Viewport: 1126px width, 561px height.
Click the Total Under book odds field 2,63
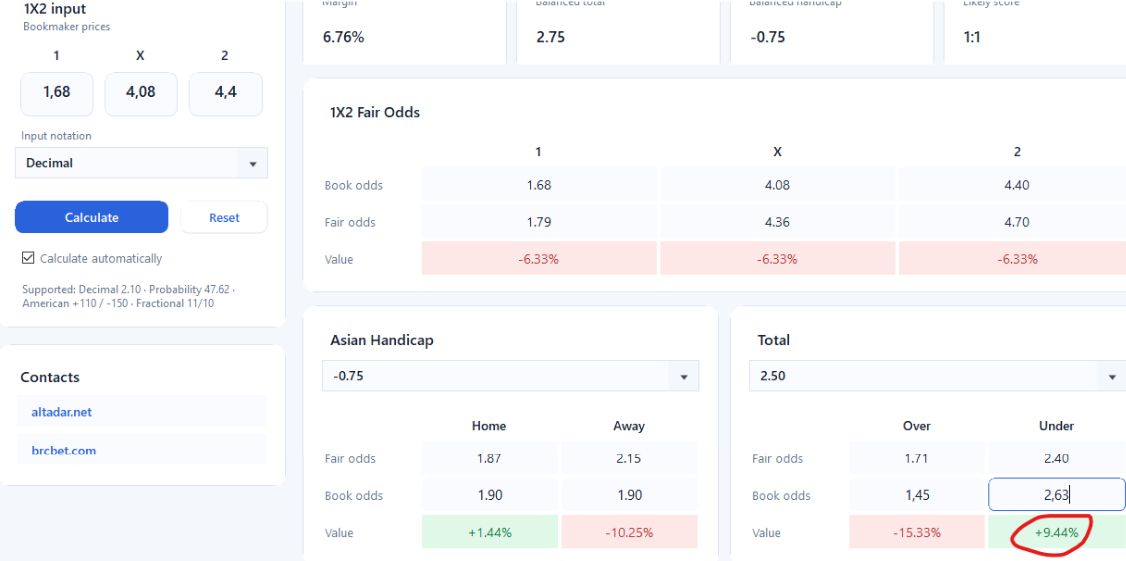[x=1056, y=496]
